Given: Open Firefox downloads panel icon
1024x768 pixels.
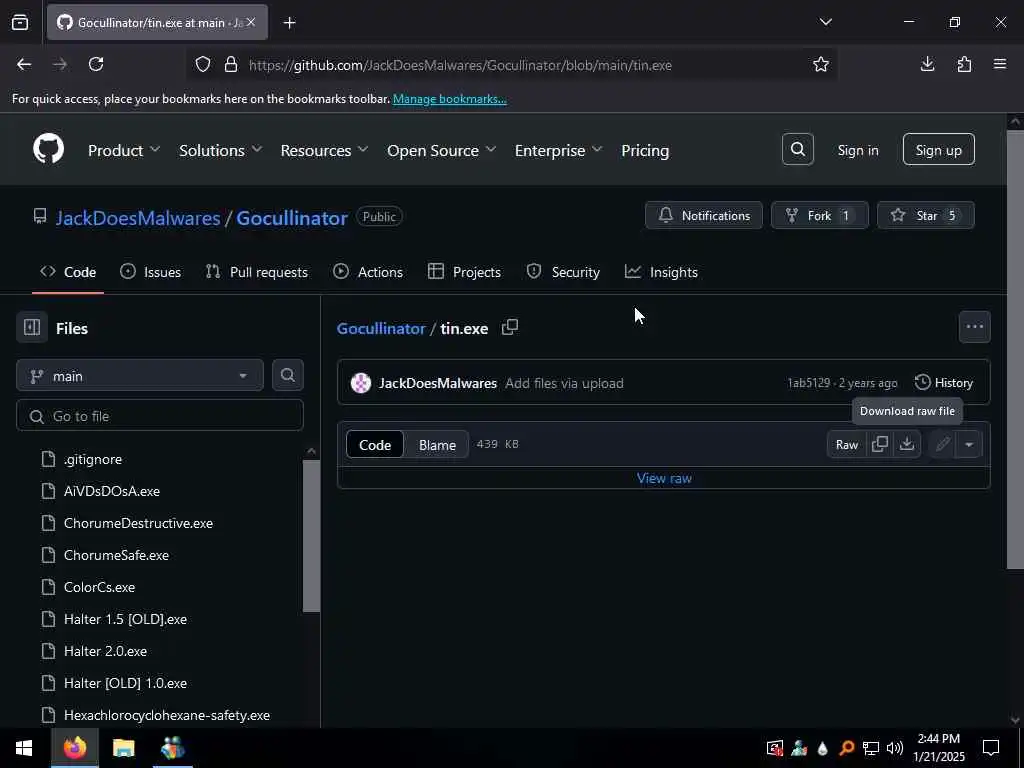Looking at the screenshot, I should point(927,64).
